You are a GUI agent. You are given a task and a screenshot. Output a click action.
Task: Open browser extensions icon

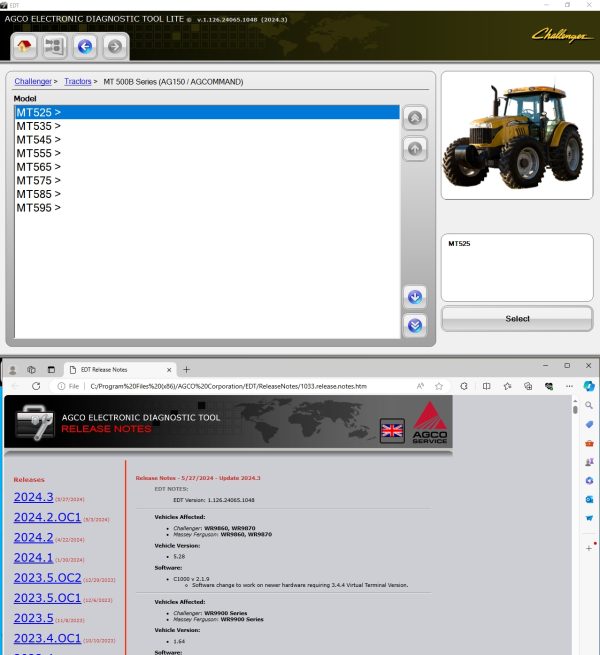coord(464,386)
